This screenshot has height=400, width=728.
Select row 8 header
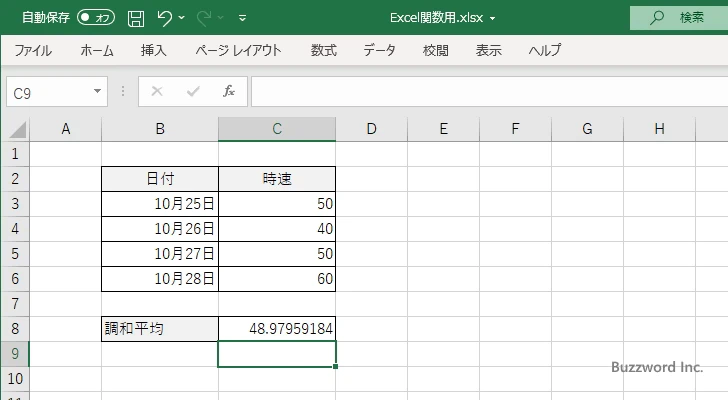[x=15, y=329]
